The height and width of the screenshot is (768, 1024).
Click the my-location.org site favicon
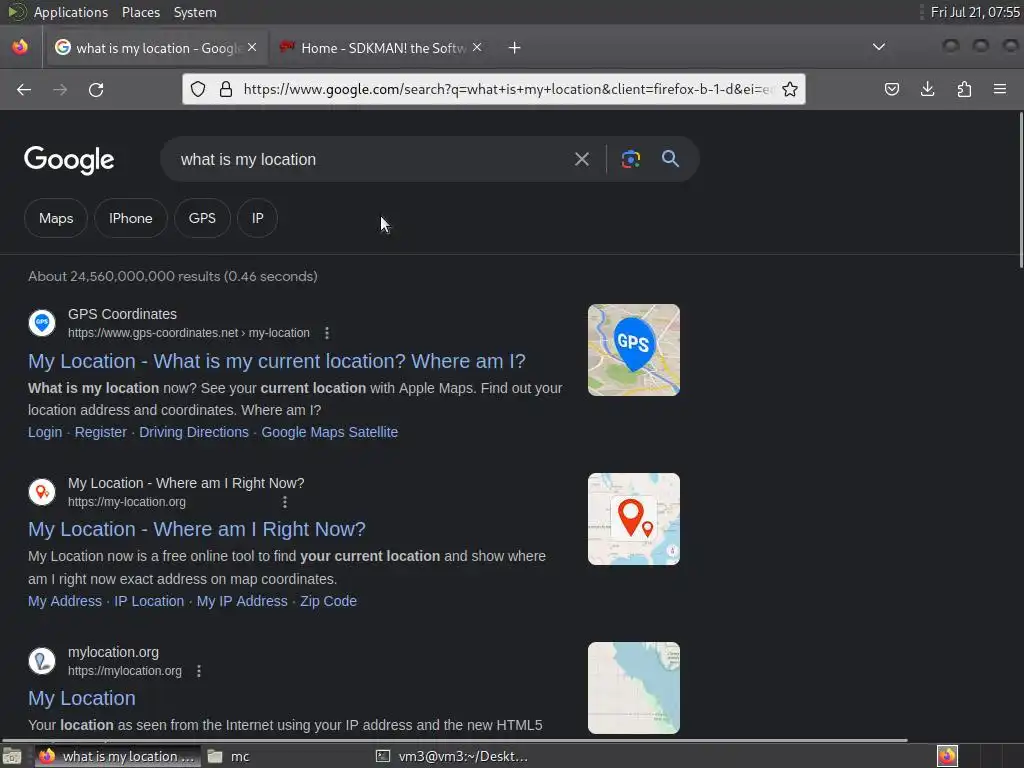pos(42,492)
